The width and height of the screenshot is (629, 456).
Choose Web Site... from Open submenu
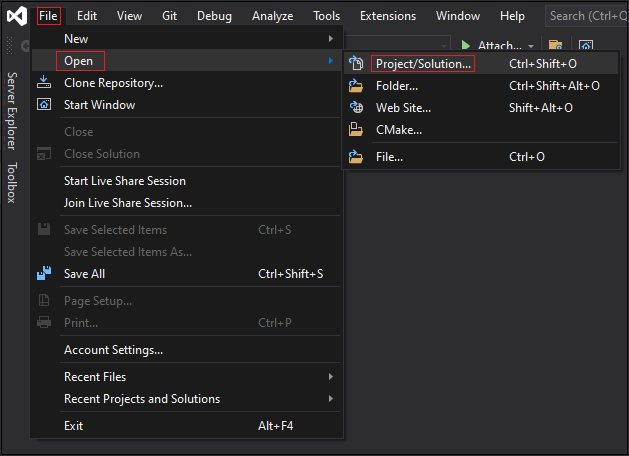481,107
